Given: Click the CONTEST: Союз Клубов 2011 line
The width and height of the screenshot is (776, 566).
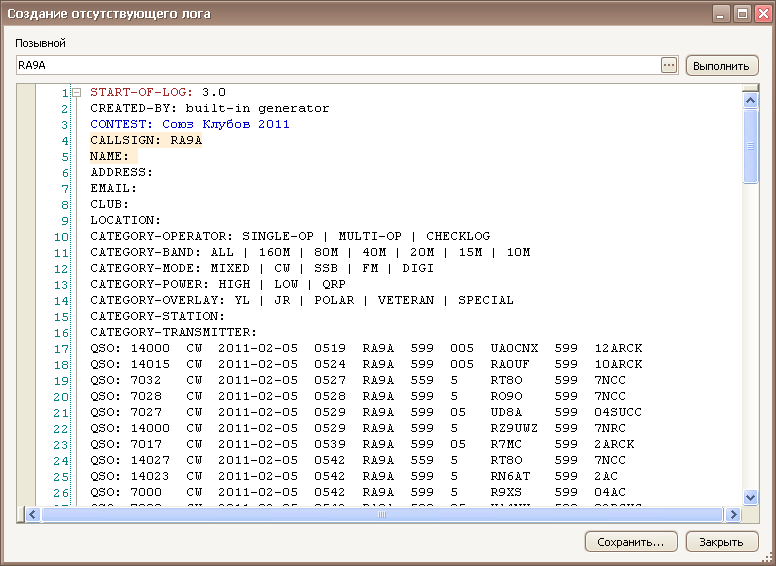Looking at the screenshot, I should pyautogui.click(x=189, y=124).
